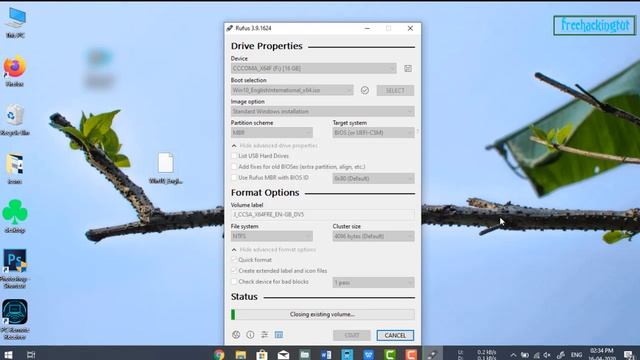Click the CANCEL button
Image resolution: width=640 pixels, height=360 pixels.
coord(395,335)
